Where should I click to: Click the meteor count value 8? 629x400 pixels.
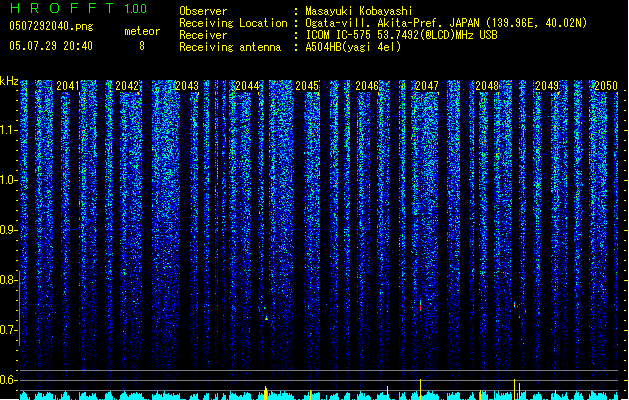coord(142,46)
